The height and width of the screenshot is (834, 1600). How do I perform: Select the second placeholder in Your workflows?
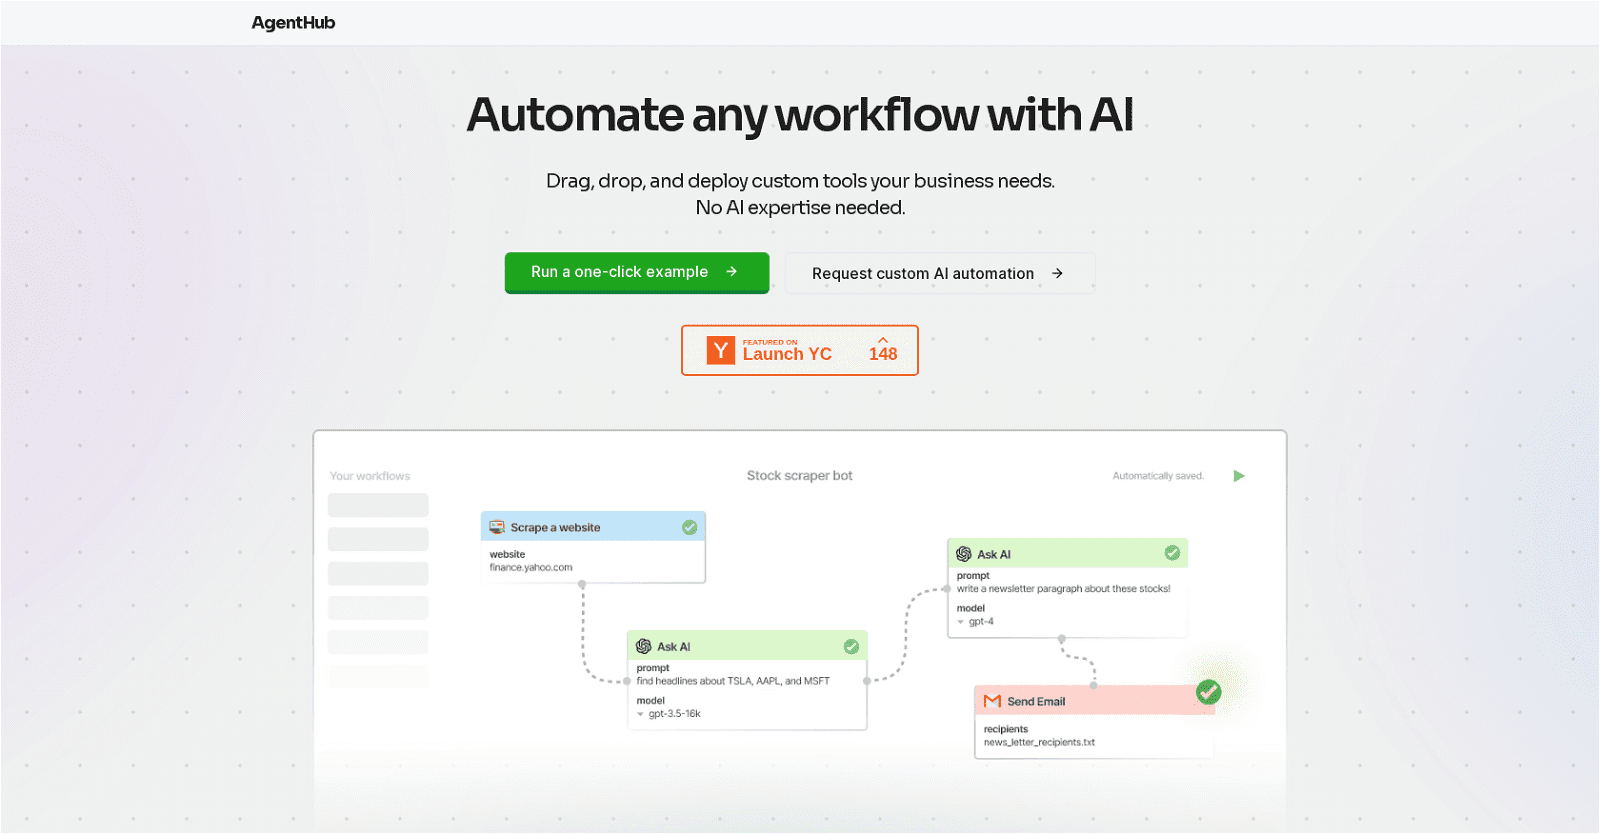[378, 539]
